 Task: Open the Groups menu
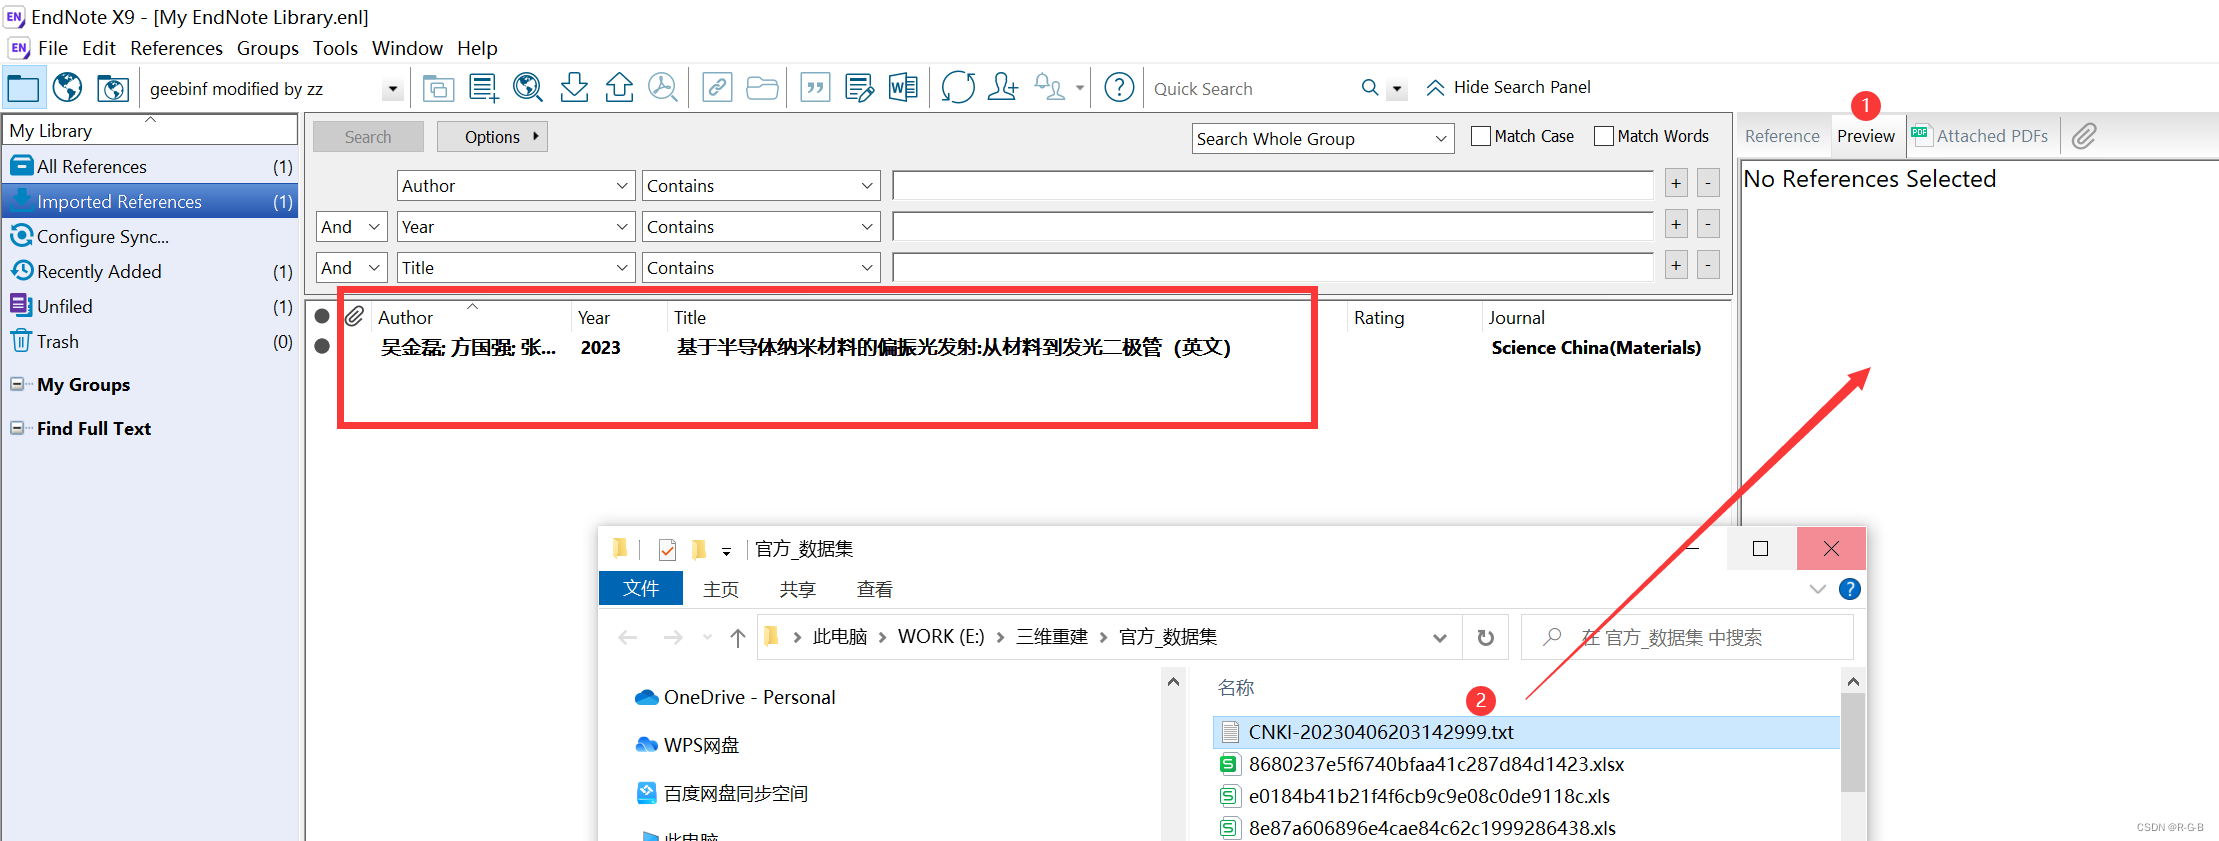tap(267, 48)
